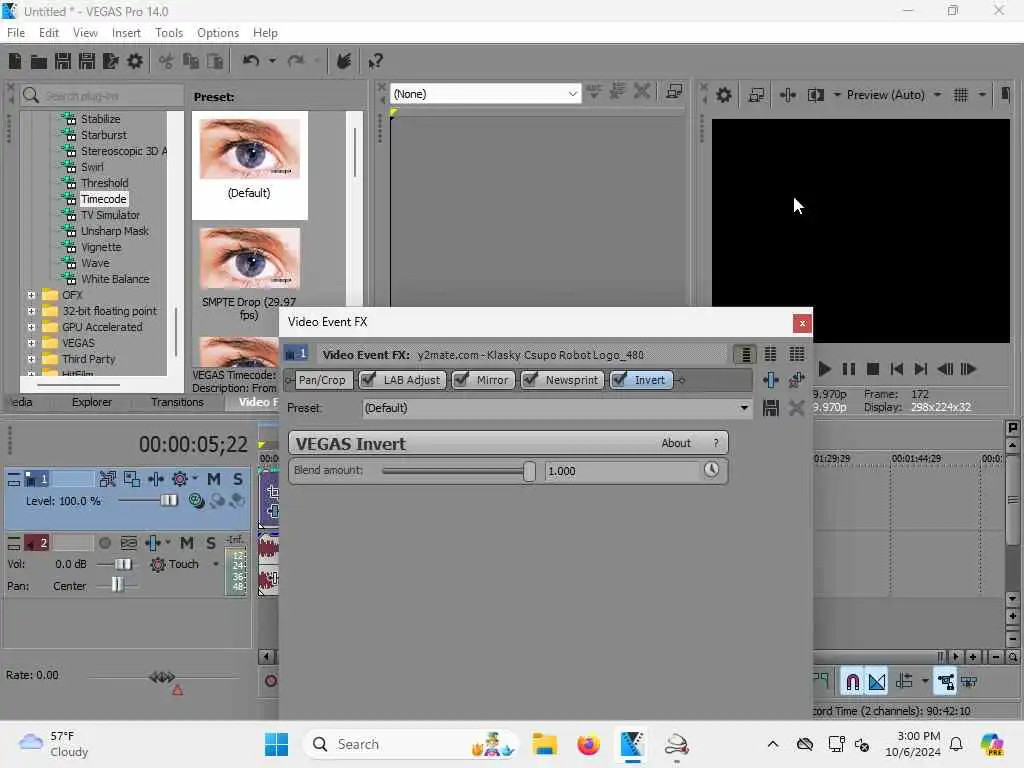Open Firefox from the taskbar
1024x768 pixels.
[x=588, y=744]
